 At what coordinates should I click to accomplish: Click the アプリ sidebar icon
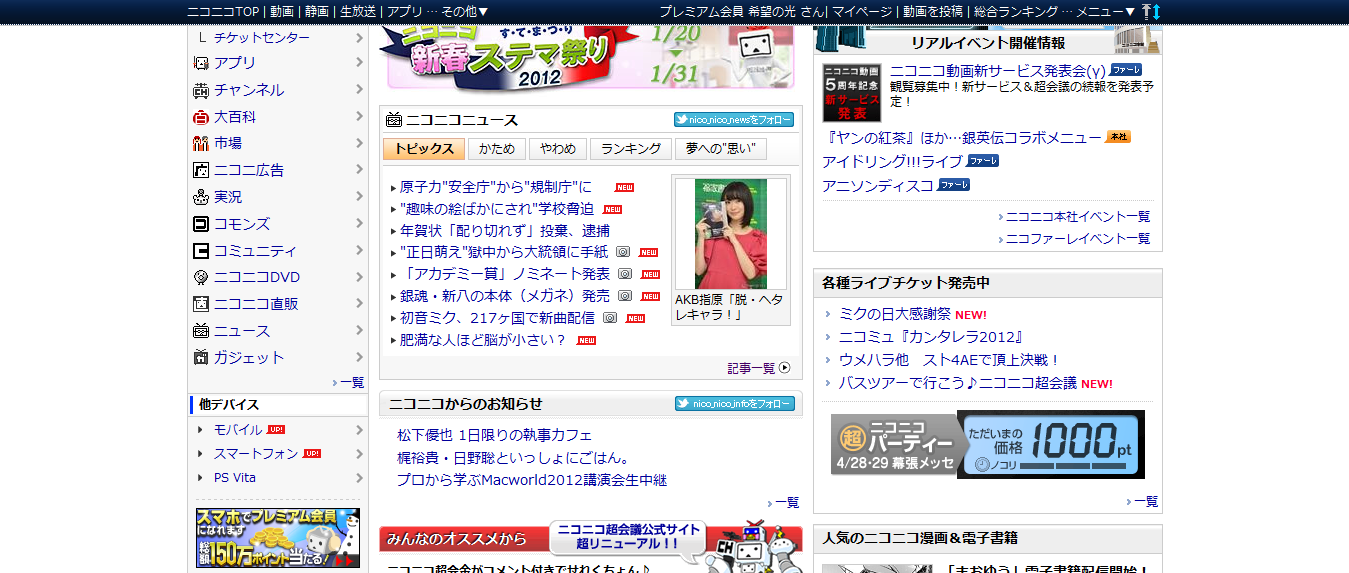click(x=200, y=63)
